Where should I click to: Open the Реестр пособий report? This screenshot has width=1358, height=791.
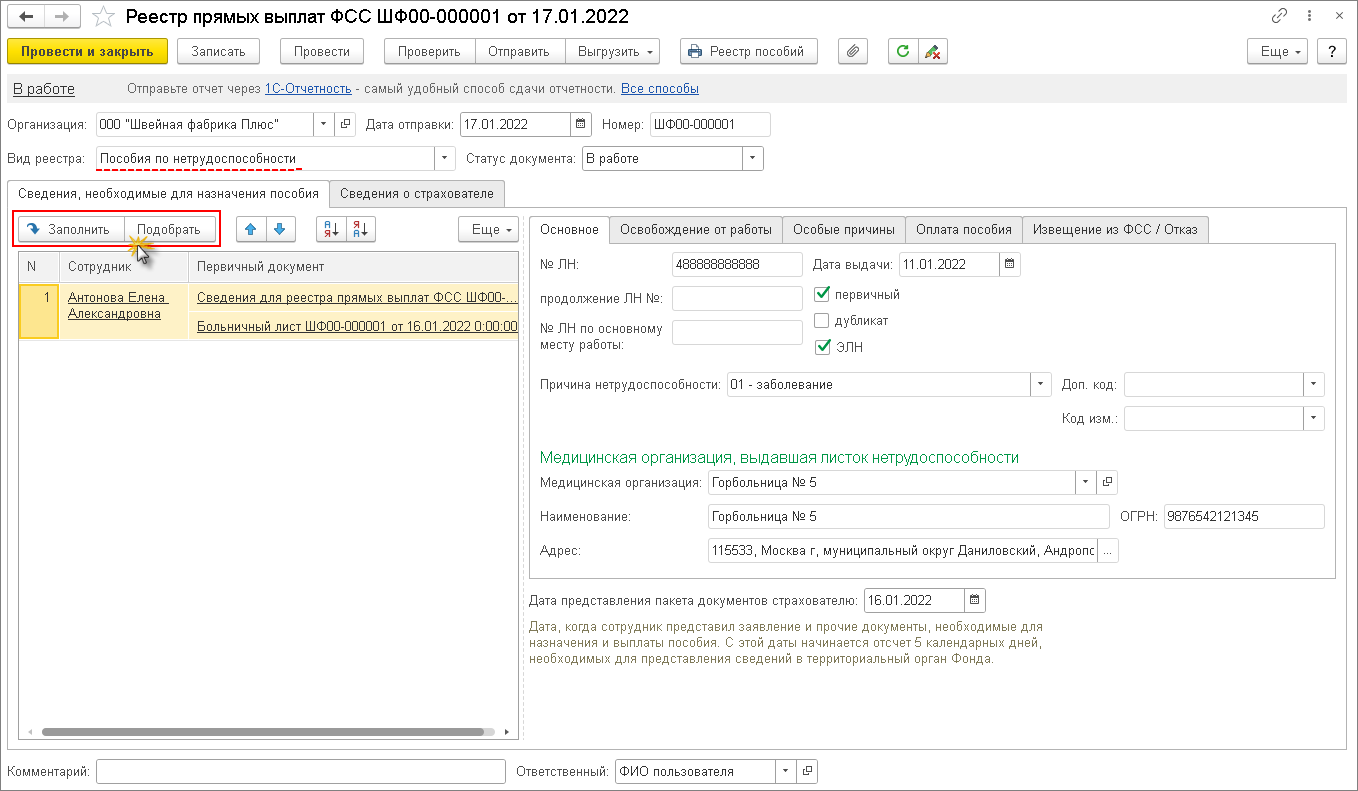(x=749, y=51)
